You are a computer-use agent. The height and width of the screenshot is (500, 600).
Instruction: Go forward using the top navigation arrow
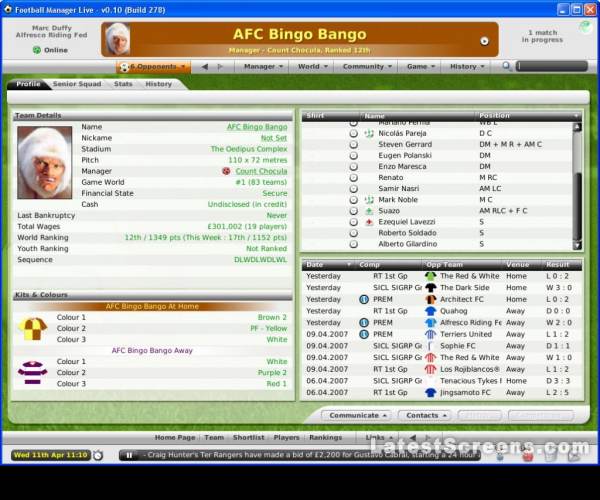point(220,67)
